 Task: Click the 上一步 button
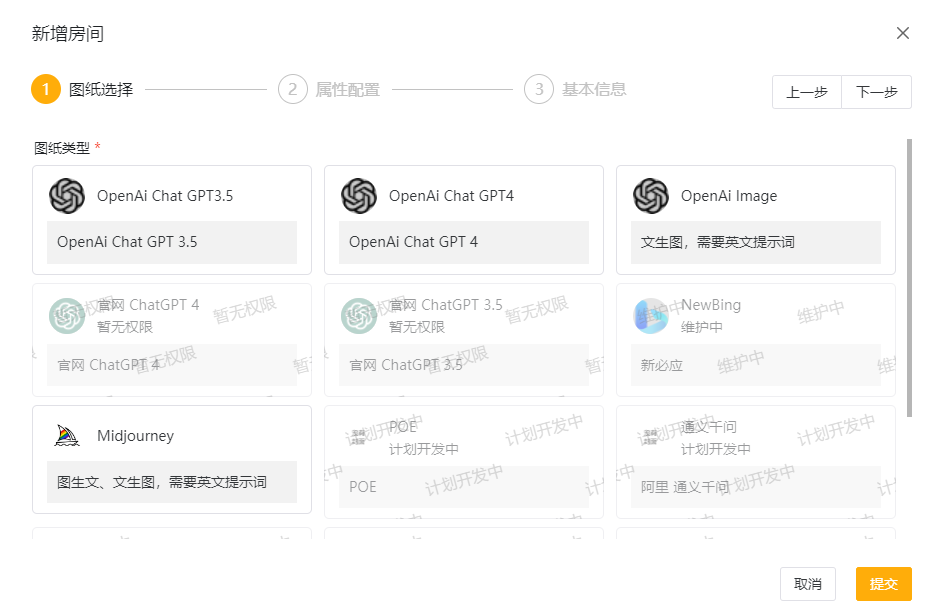[807, 92]
